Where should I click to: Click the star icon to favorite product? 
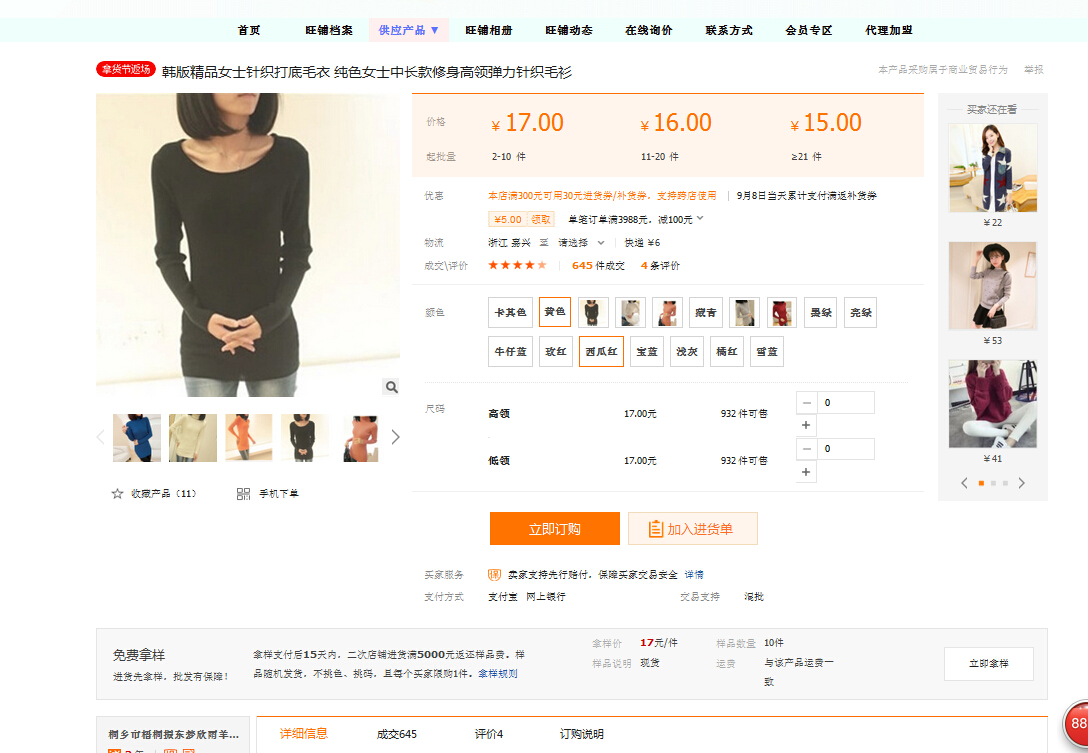click(x=117, y=494)
